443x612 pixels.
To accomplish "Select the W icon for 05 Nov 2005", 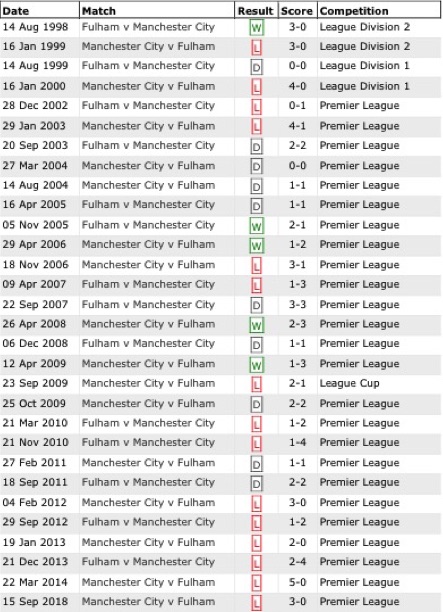I will 256,226.
